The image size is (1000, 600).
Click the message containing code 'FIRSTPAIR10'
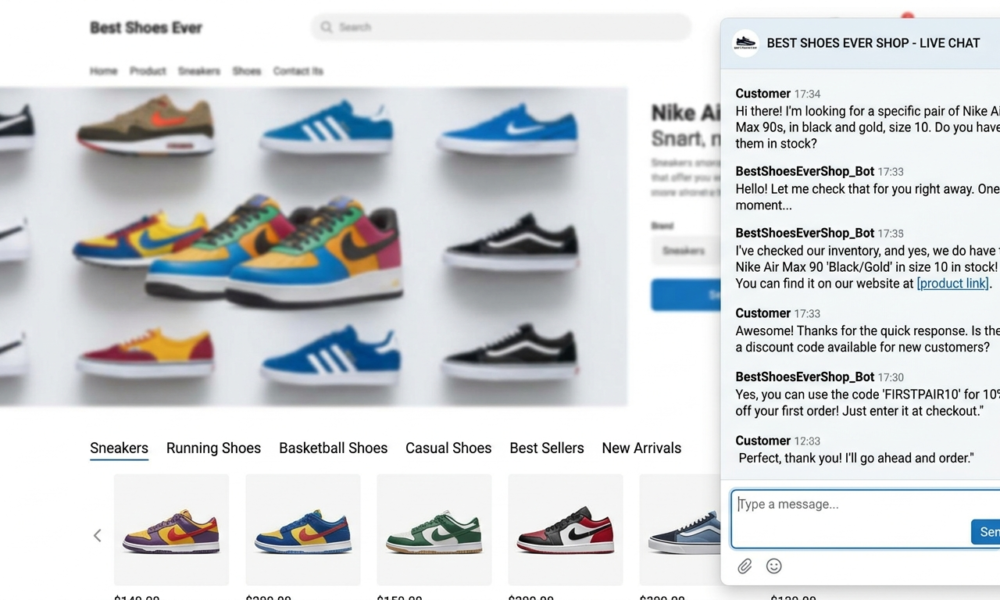pyautogui.click(x=867, y=402)
